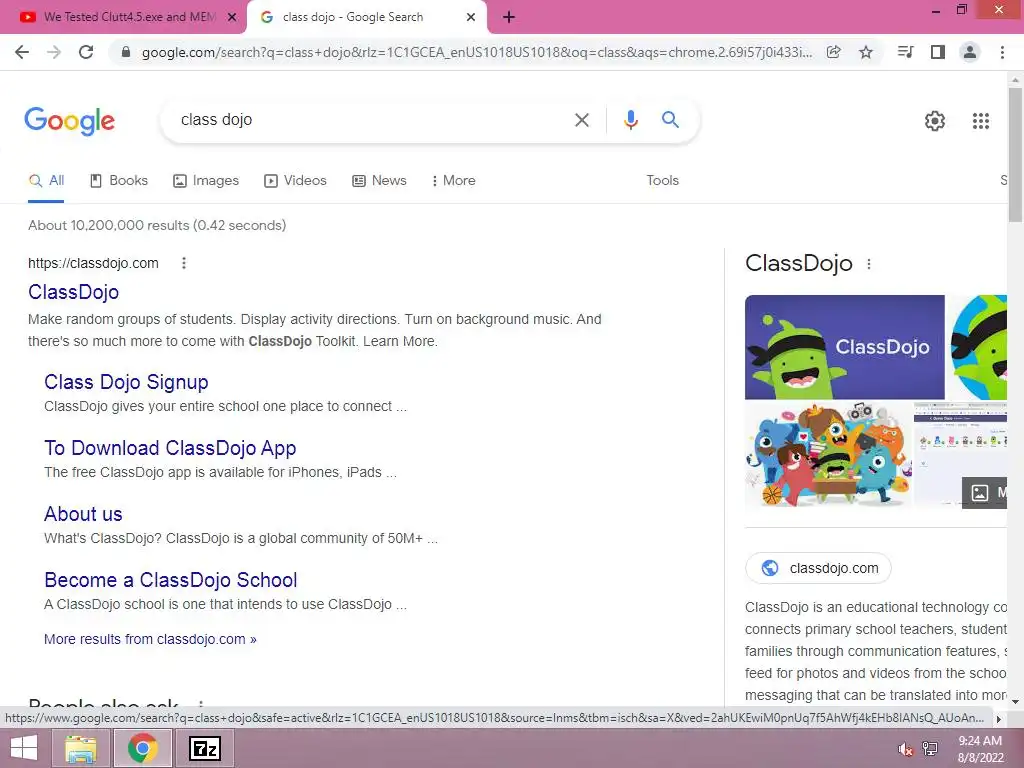Switch to Videos results

point(295,181)
